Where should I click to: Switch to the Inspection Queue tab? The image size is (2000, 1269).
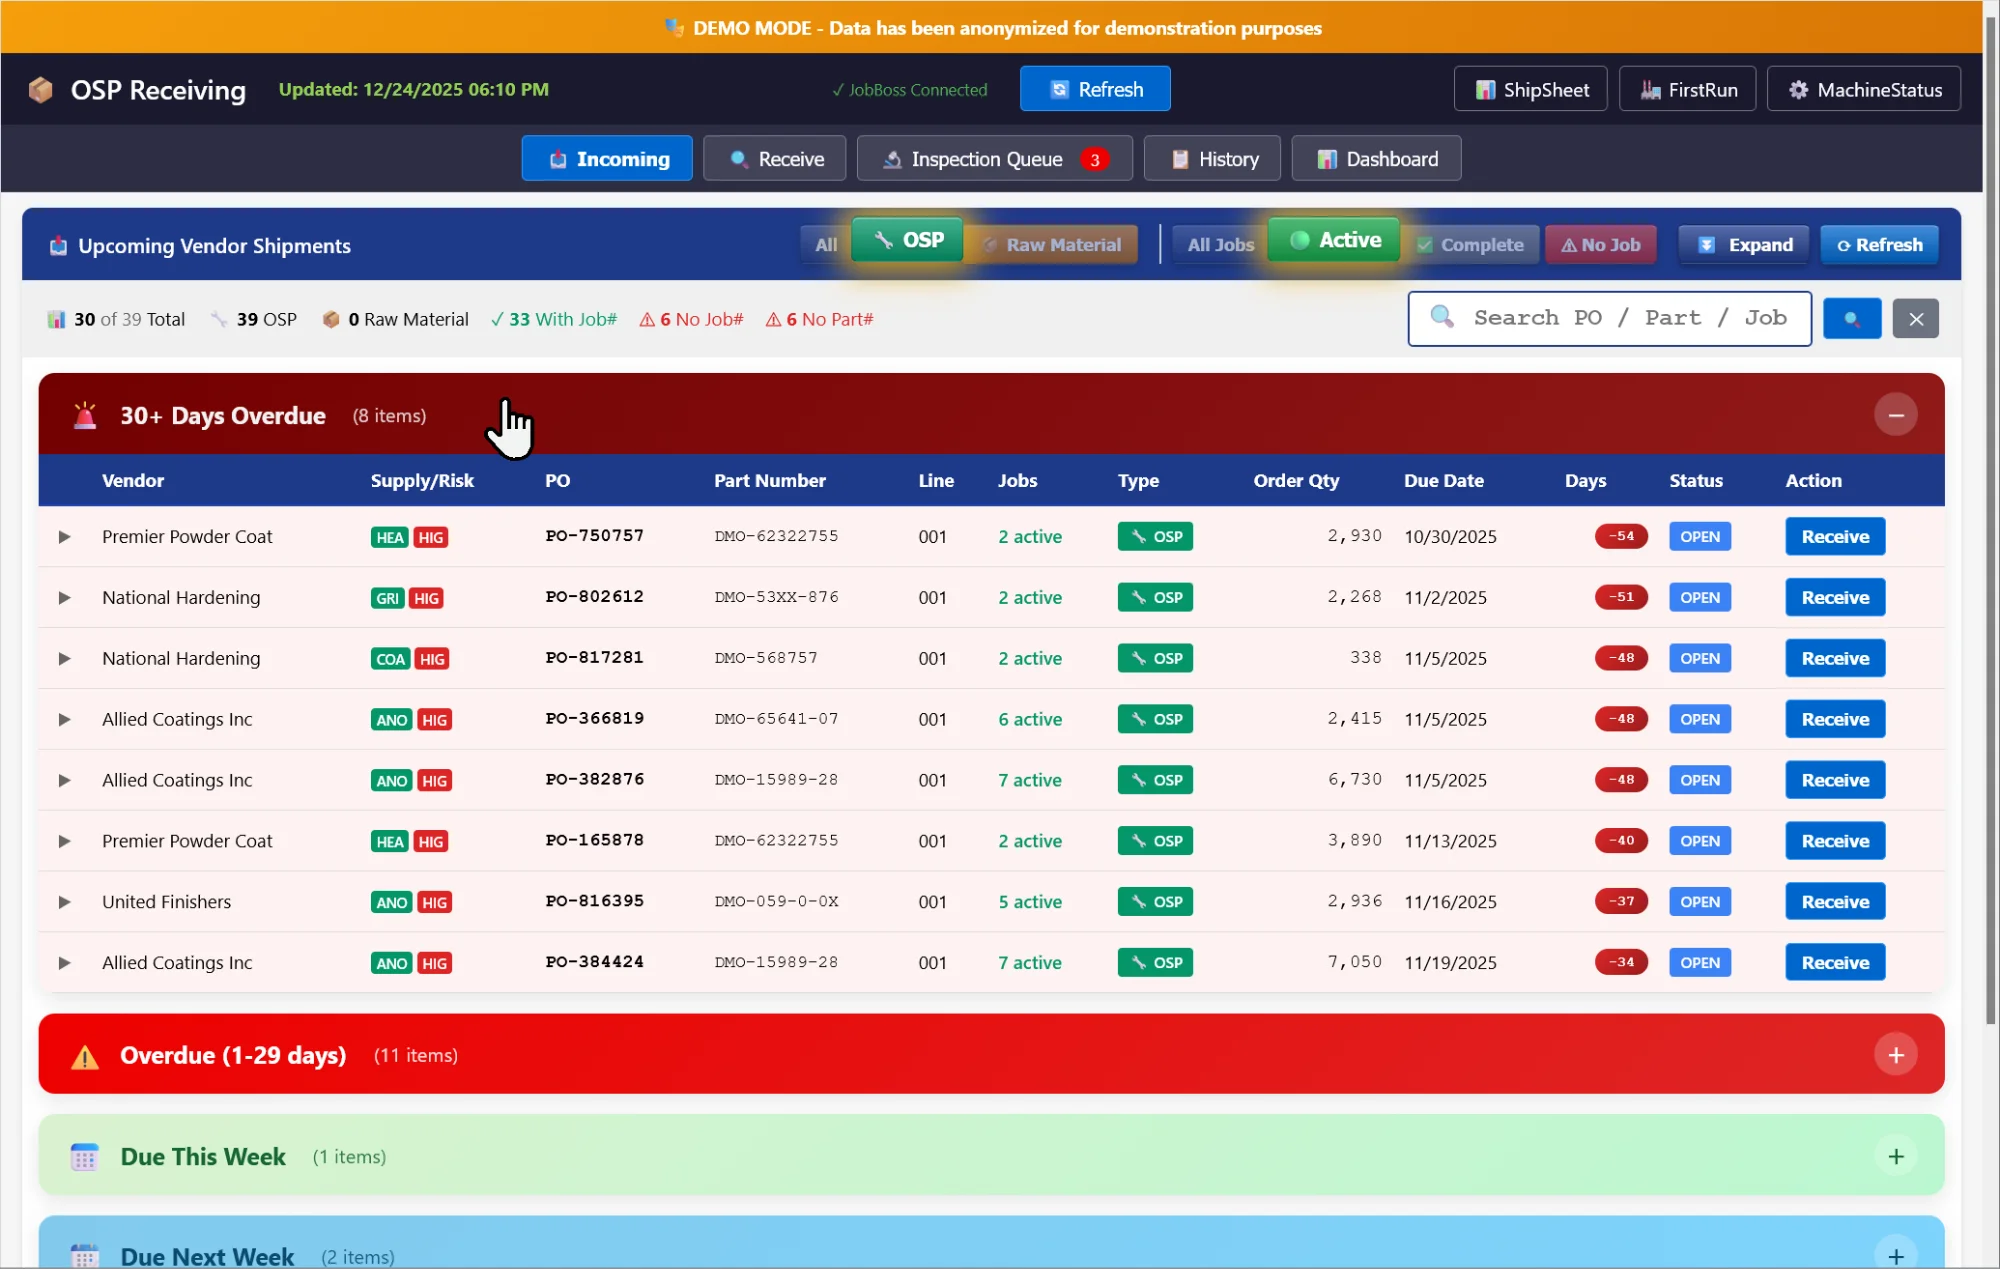point(994,159)
